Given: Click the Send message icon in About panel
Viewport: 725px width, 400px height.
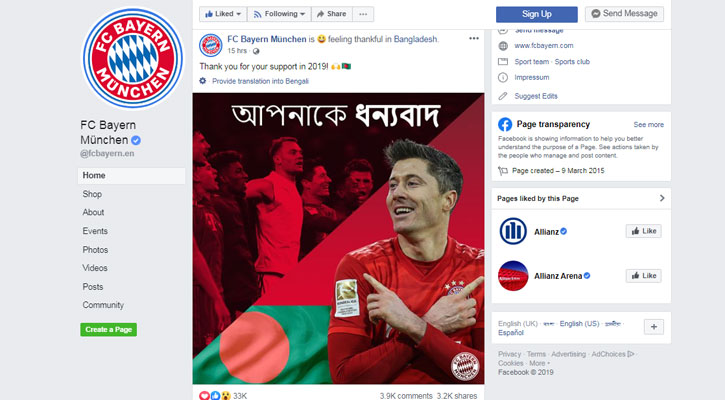Looking at the screenshot, I should pos(503,31).
